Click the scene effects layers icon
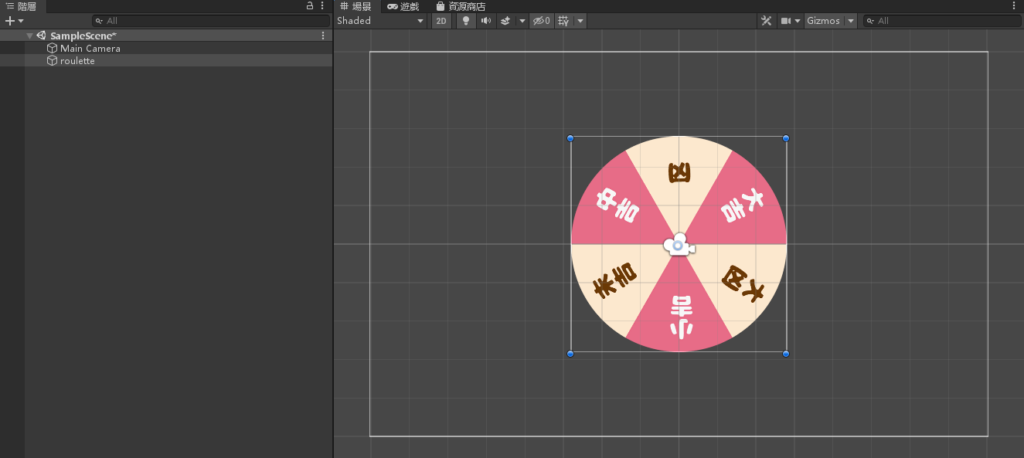 [x=505, y=21]
